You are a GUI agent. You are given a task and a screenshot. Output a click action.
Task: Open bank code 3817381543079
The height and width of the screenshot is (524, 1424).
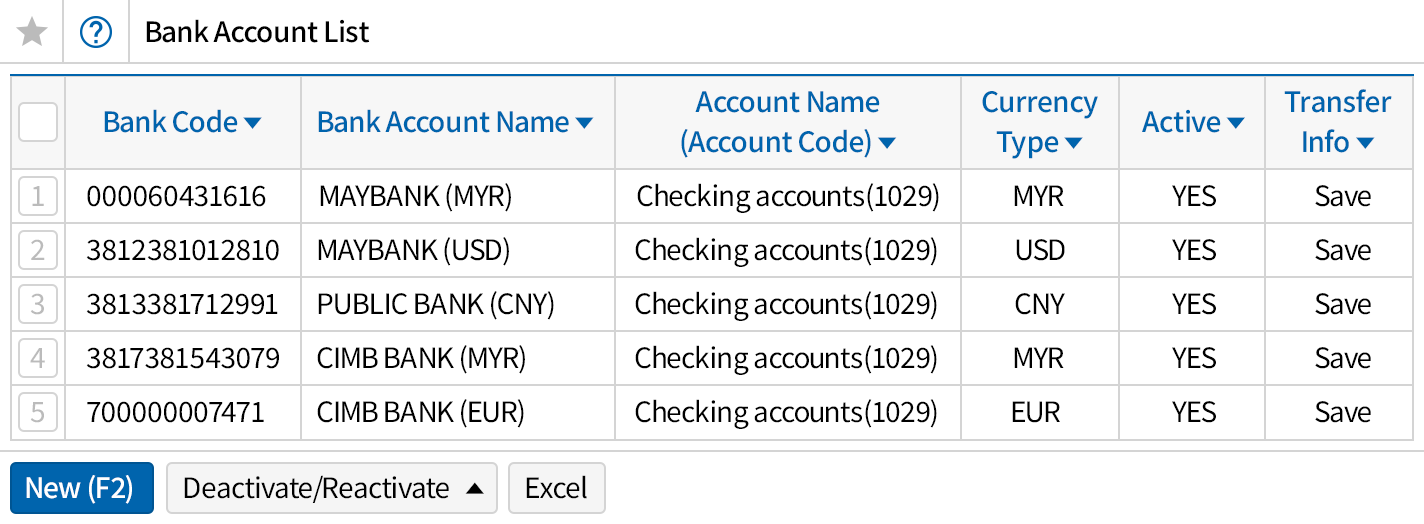[x=183, y=358]
